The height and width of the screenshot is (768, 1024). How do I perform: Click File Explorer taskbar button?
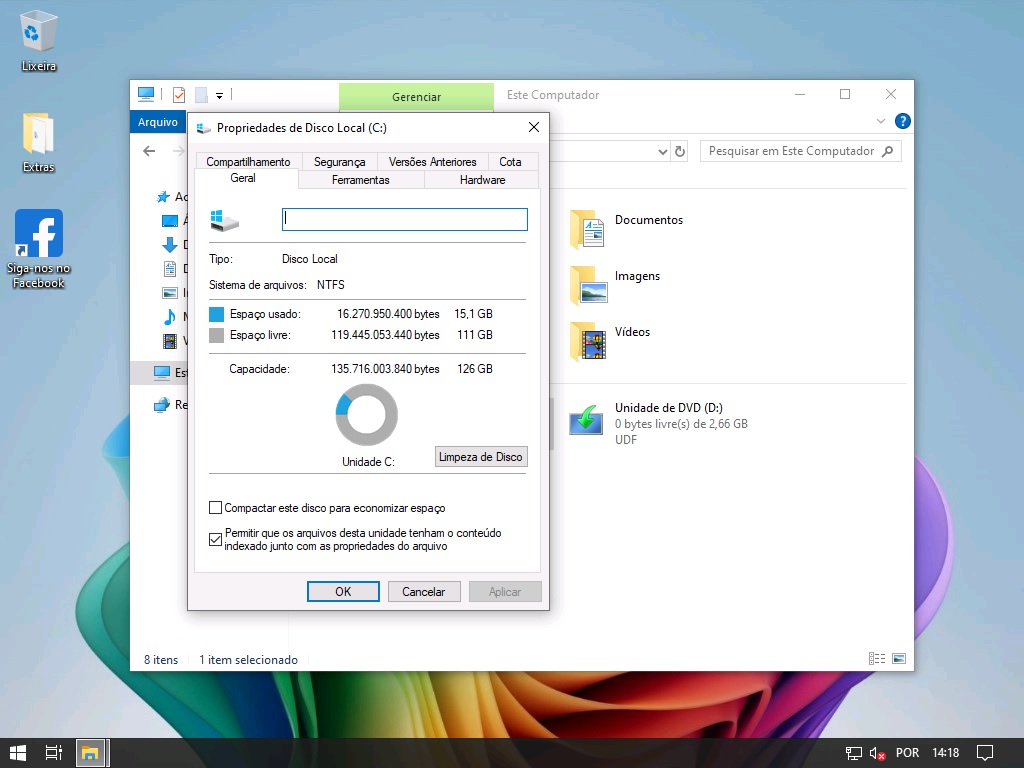tap(89, 753)
